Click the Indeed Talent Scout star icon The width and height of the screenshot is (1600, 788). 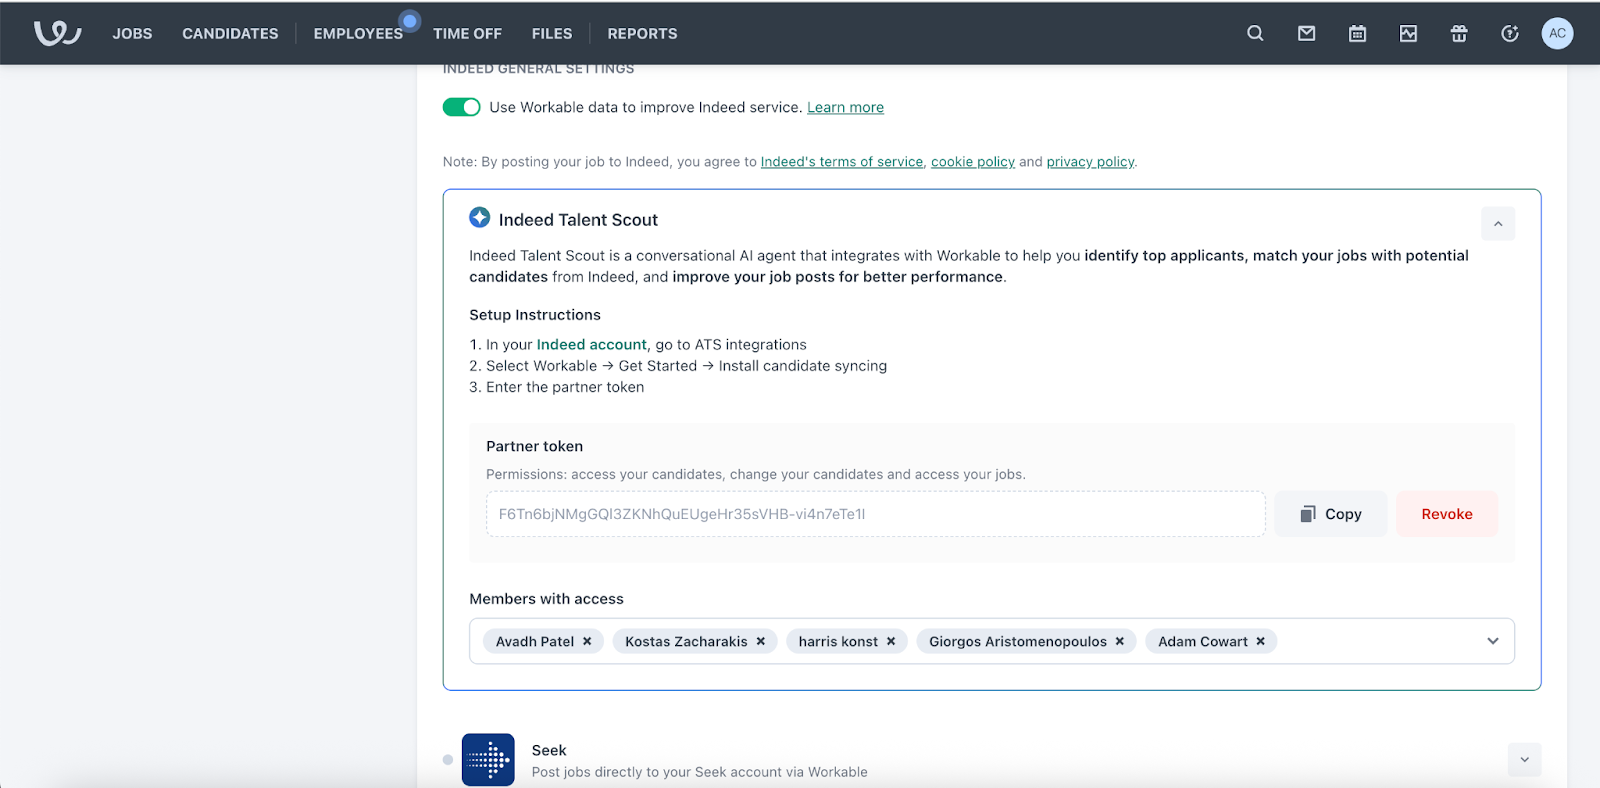click(480, 217)
